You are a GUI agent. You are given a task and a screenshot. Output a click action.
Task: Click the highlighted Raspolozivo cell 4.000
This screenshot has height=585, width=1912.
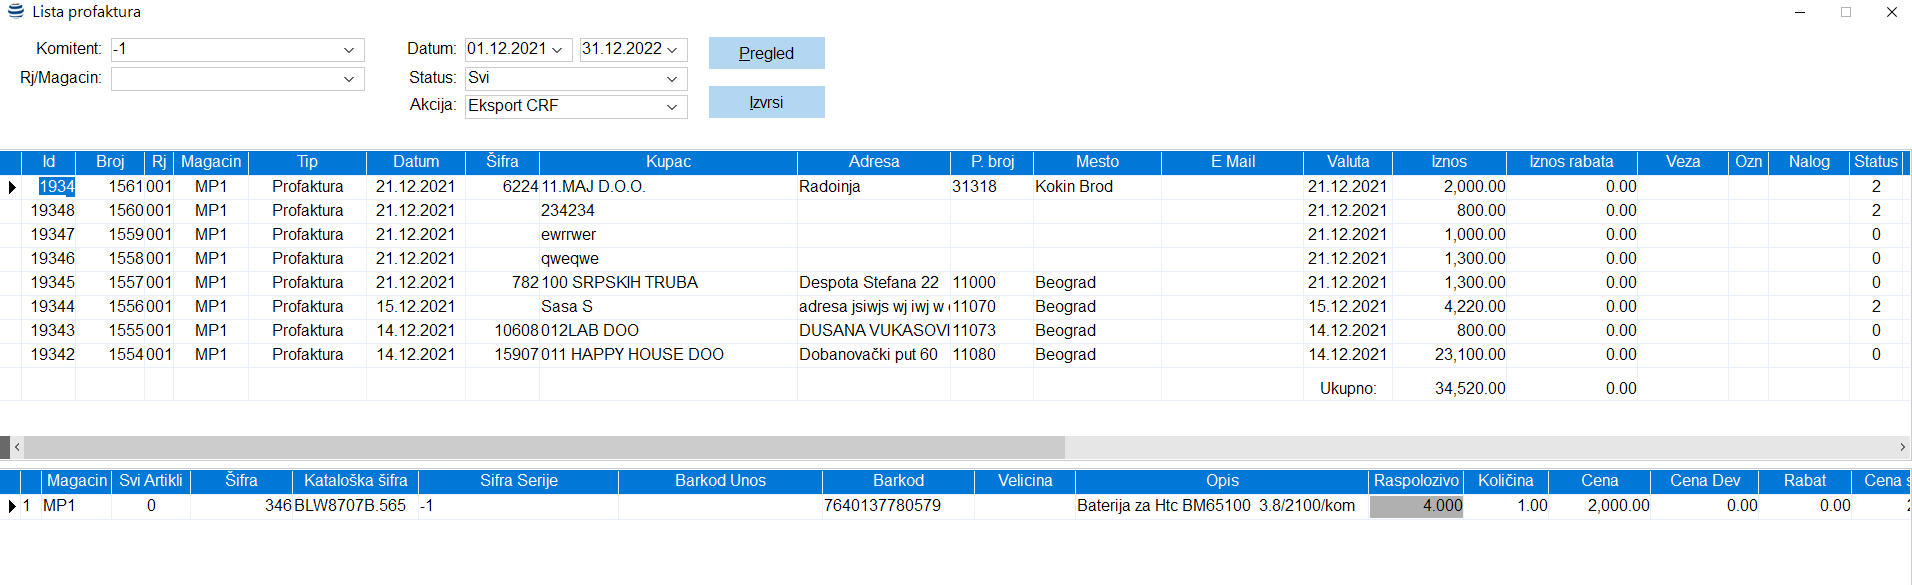coord(1416,506)
